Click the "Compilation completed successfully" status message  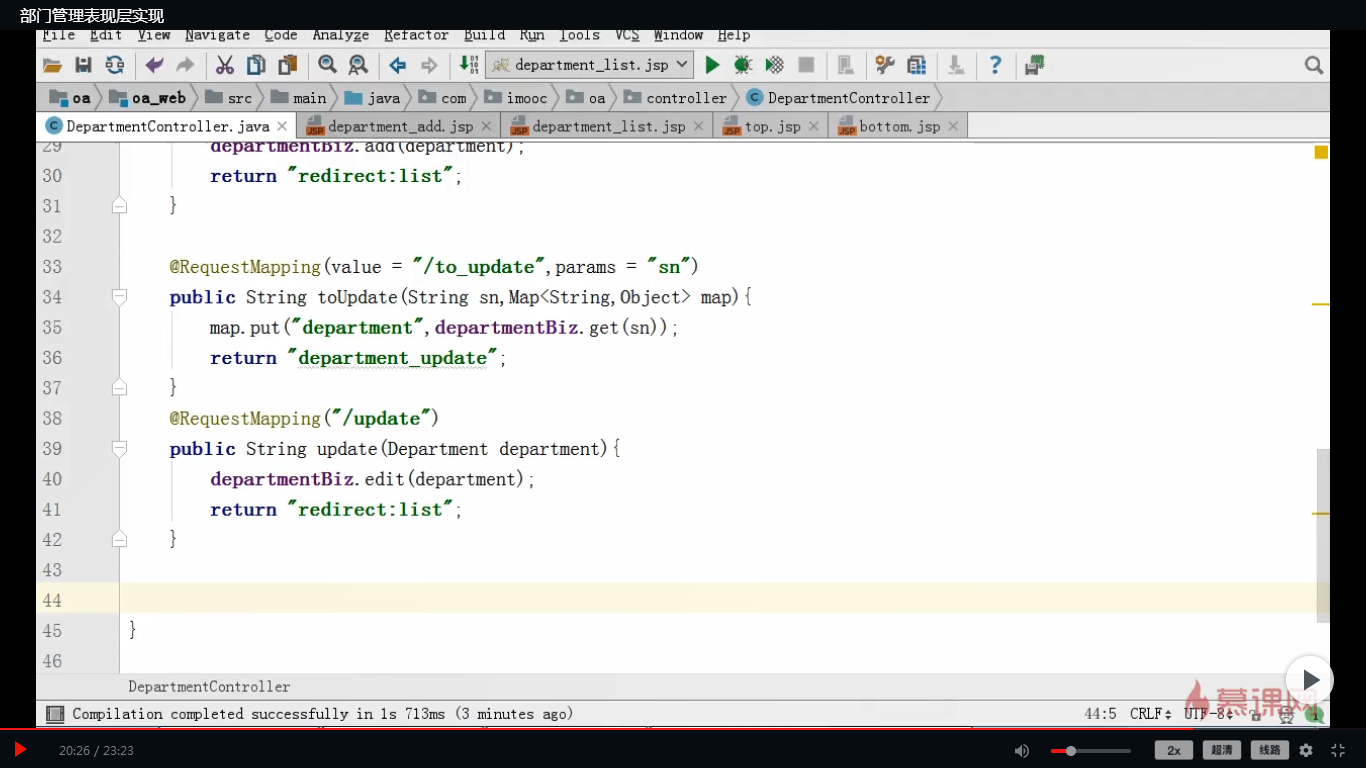click(x=323, y=714)
